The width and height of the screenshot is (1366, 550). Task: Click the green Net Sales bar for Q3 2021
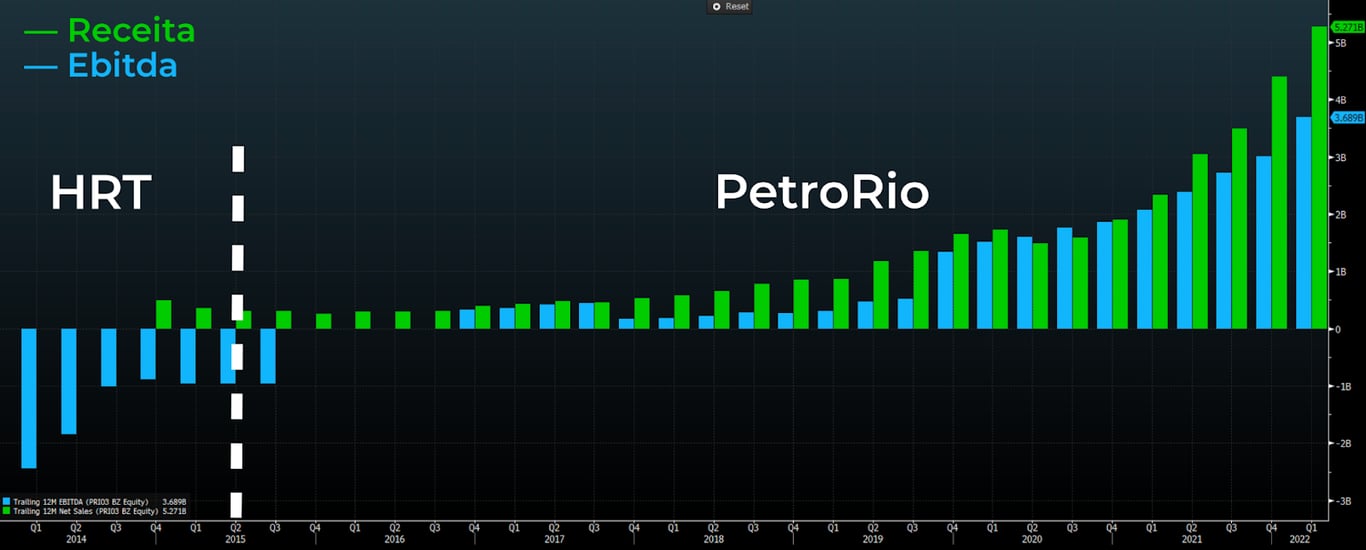click(x=1239, y=228)
